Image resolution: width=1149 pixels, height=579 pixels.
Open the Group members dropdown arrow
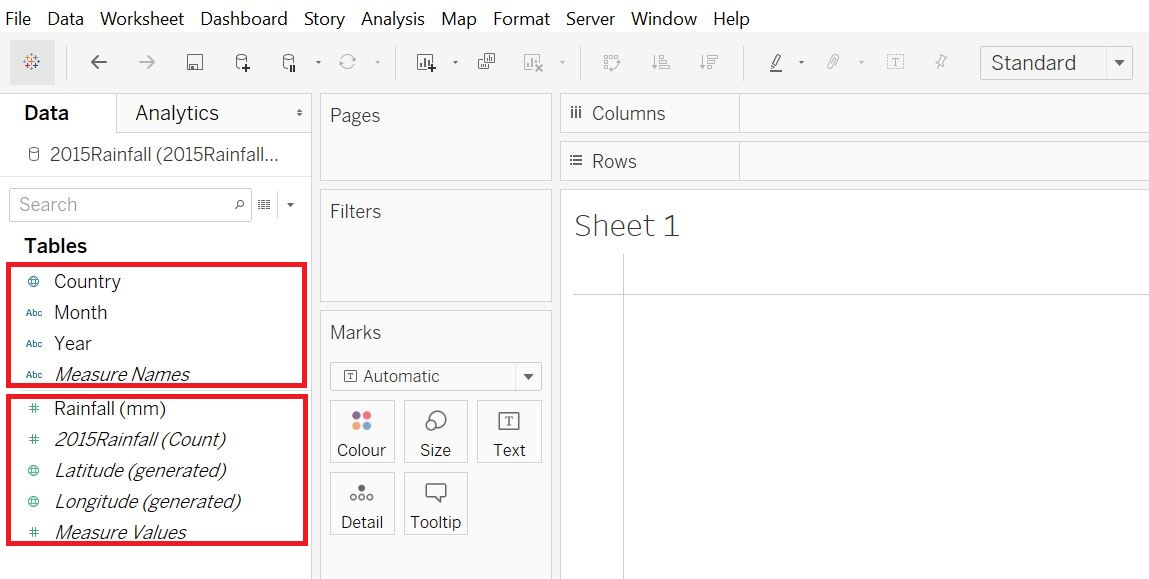click(x=861, y=63)
